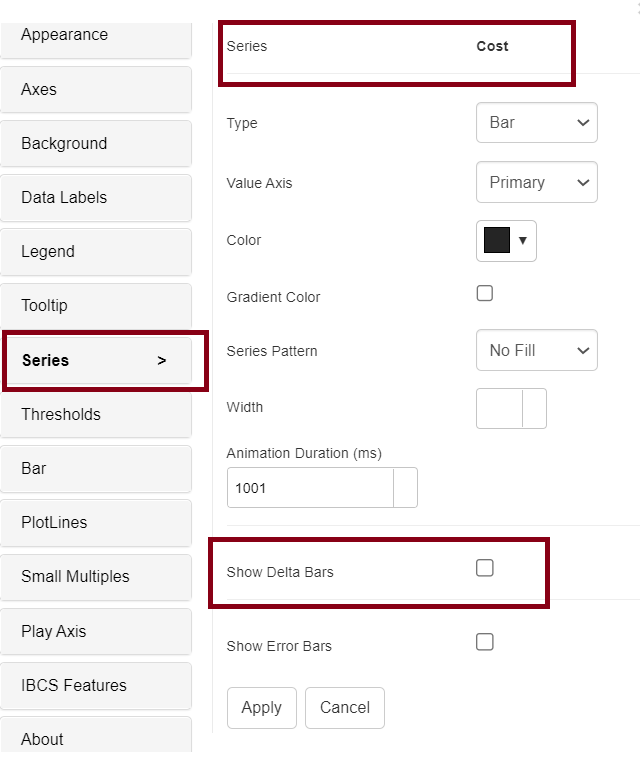Open the Appearance settings tab
This screenshot has height=757, width=640.
point(95,35)
